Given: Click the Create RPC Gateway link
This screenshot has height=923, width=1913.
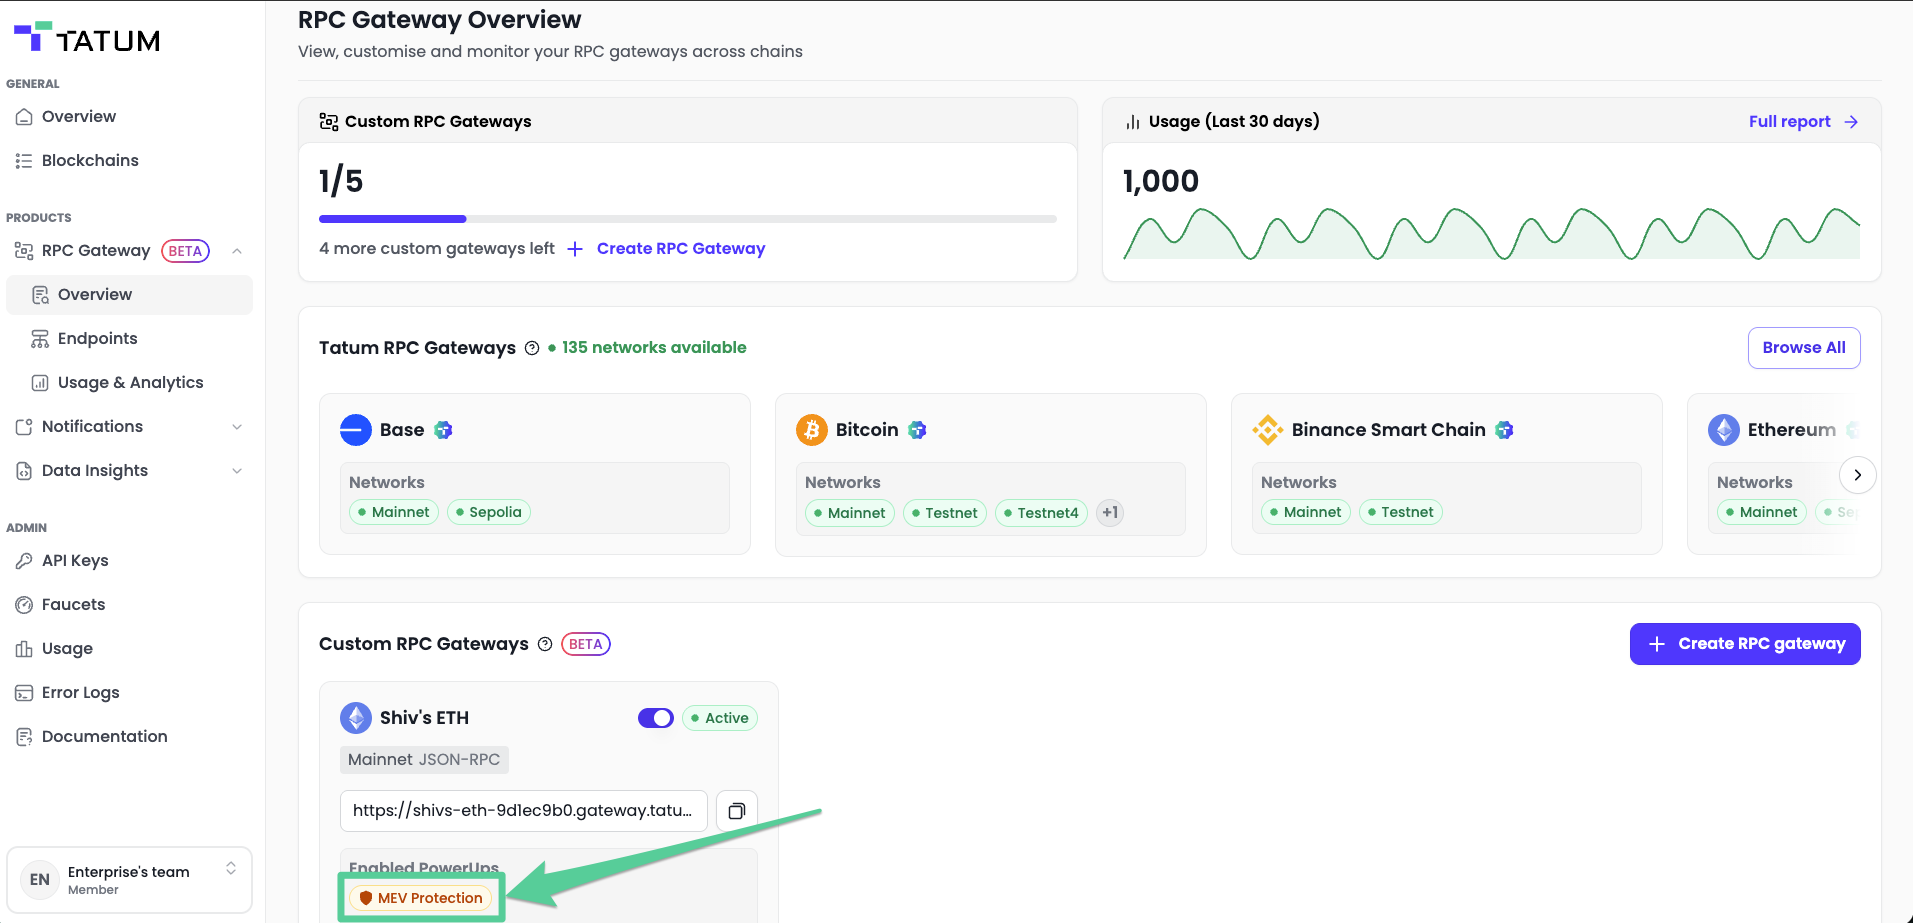Looking at the screenshot, I should tap(667, 249).
